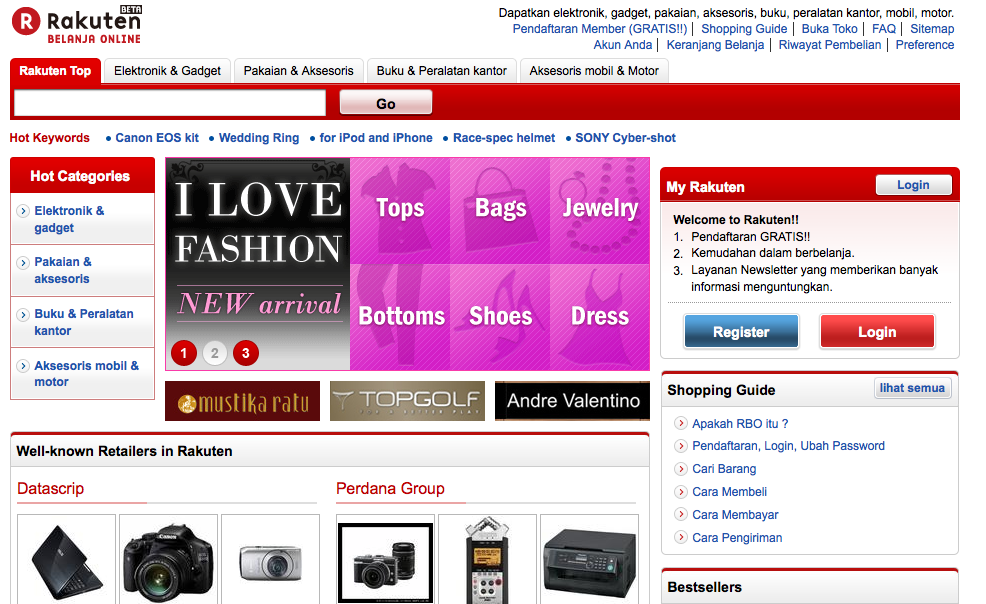Image resolution: width=986 pixels, height=604 pixels.
Task: Open the Bottoms fashion category tile
Action: 400,317
